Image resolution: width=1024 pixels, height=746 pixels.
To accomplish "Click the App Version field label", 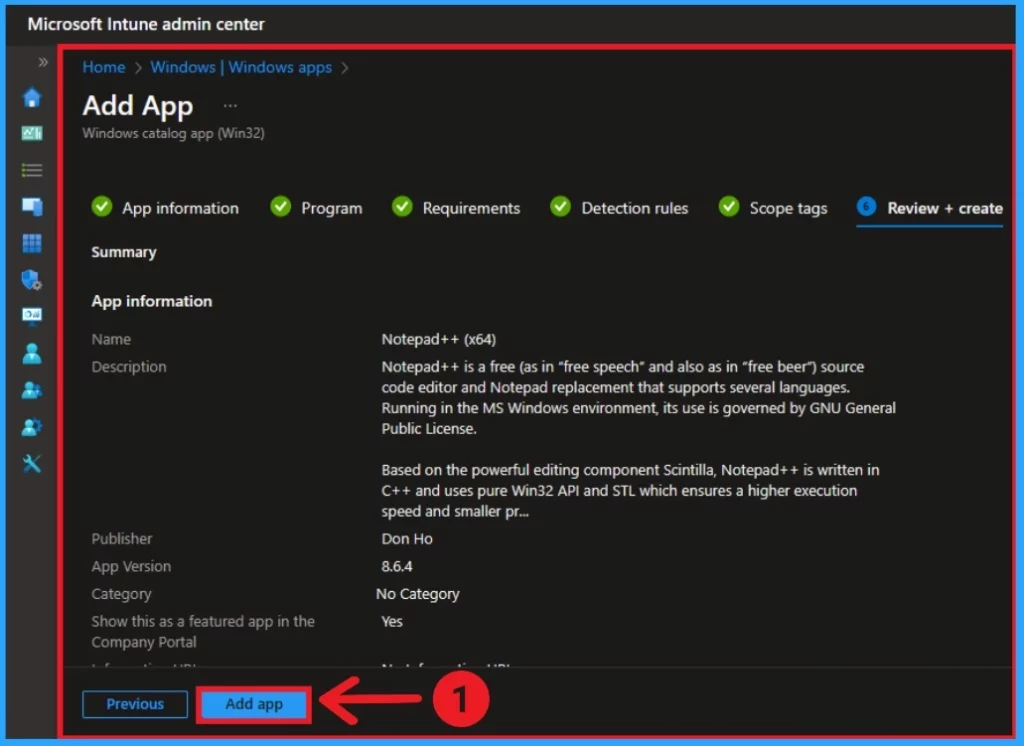I will 131,566.
